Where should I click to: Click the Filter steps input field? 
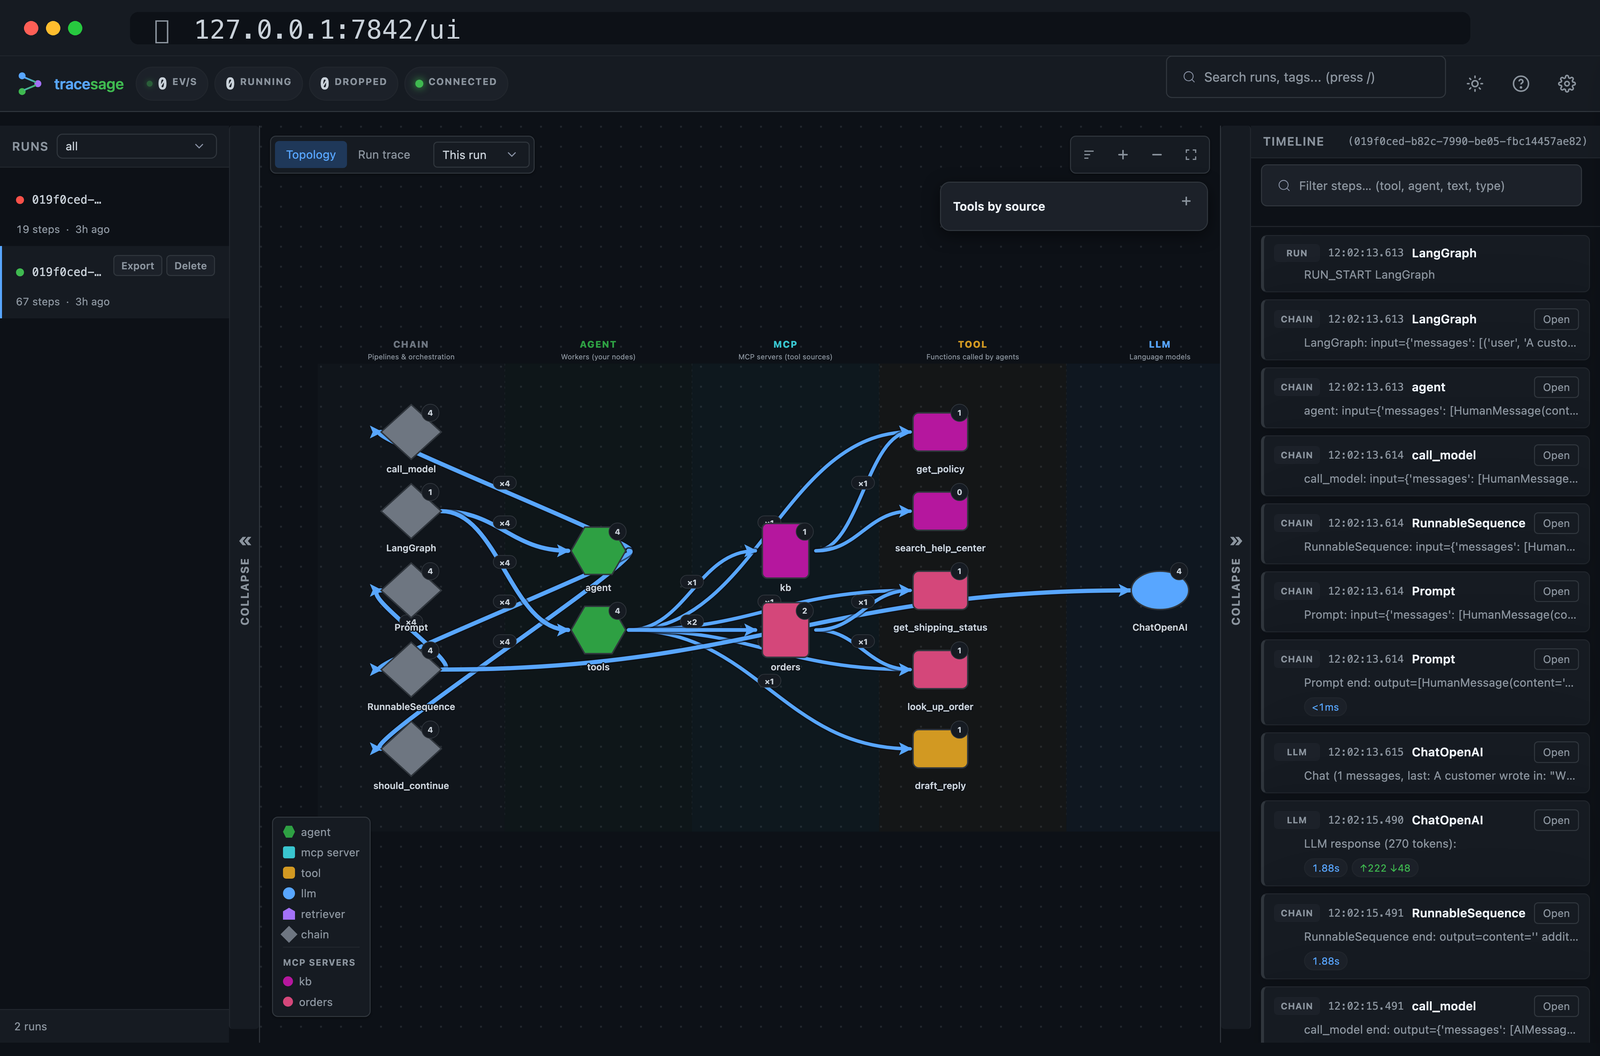(1421, 186)
